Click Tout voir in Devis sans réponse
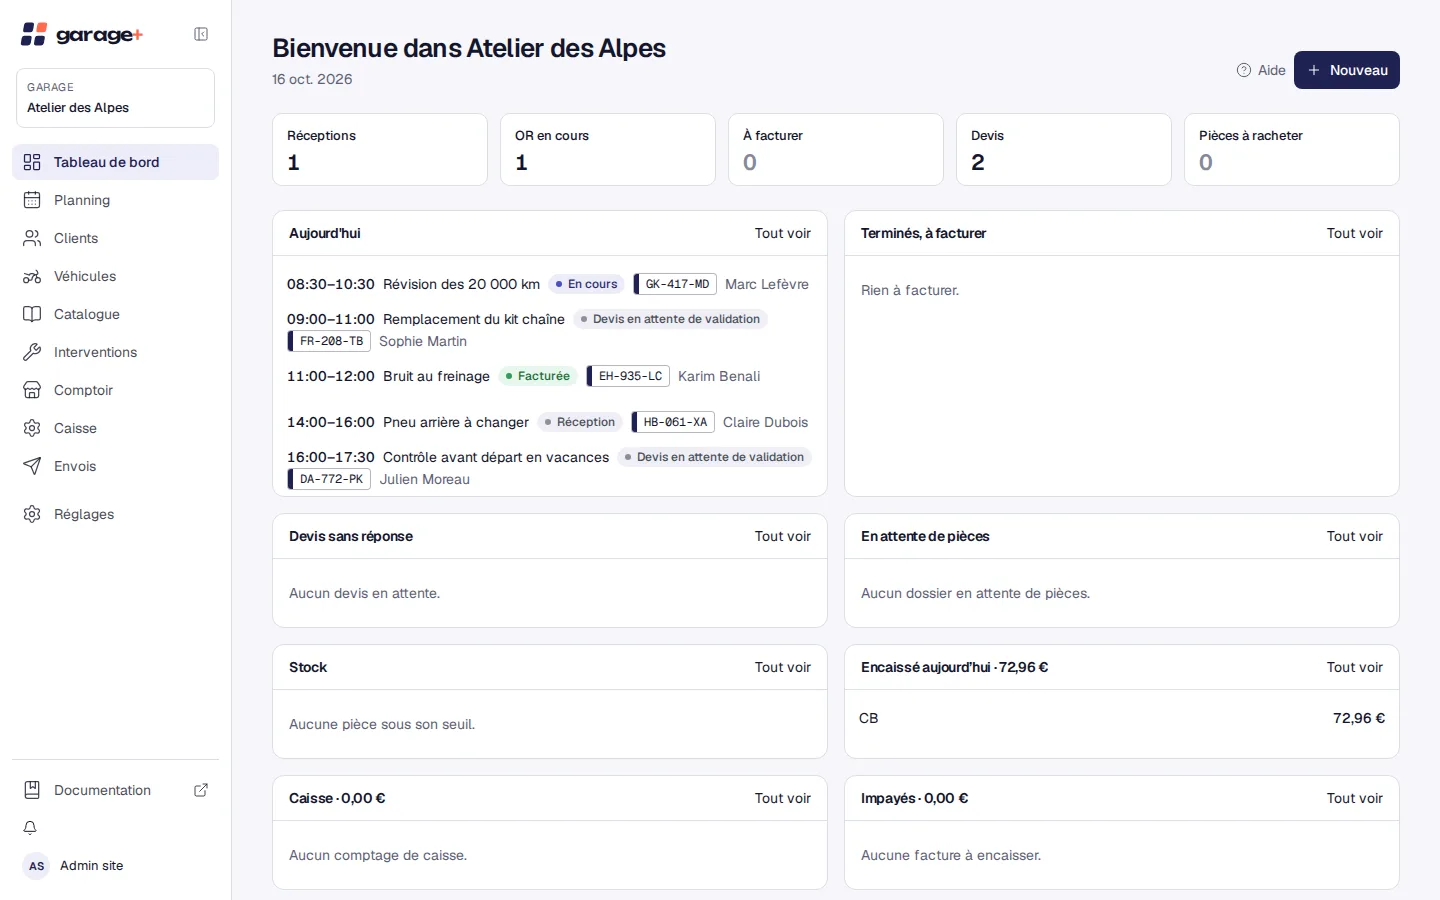Viewport: 1440px width, 900px height. click(x=783, y=536)
